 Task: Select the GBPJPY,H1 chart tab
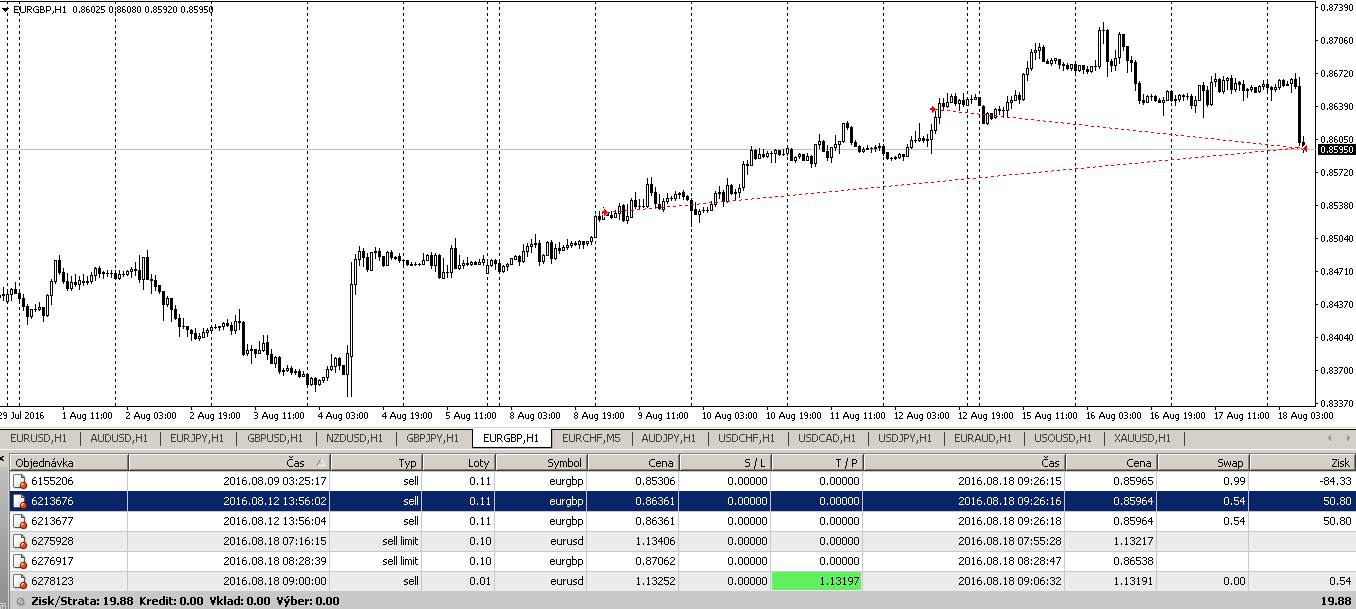[x=433, y=438]
